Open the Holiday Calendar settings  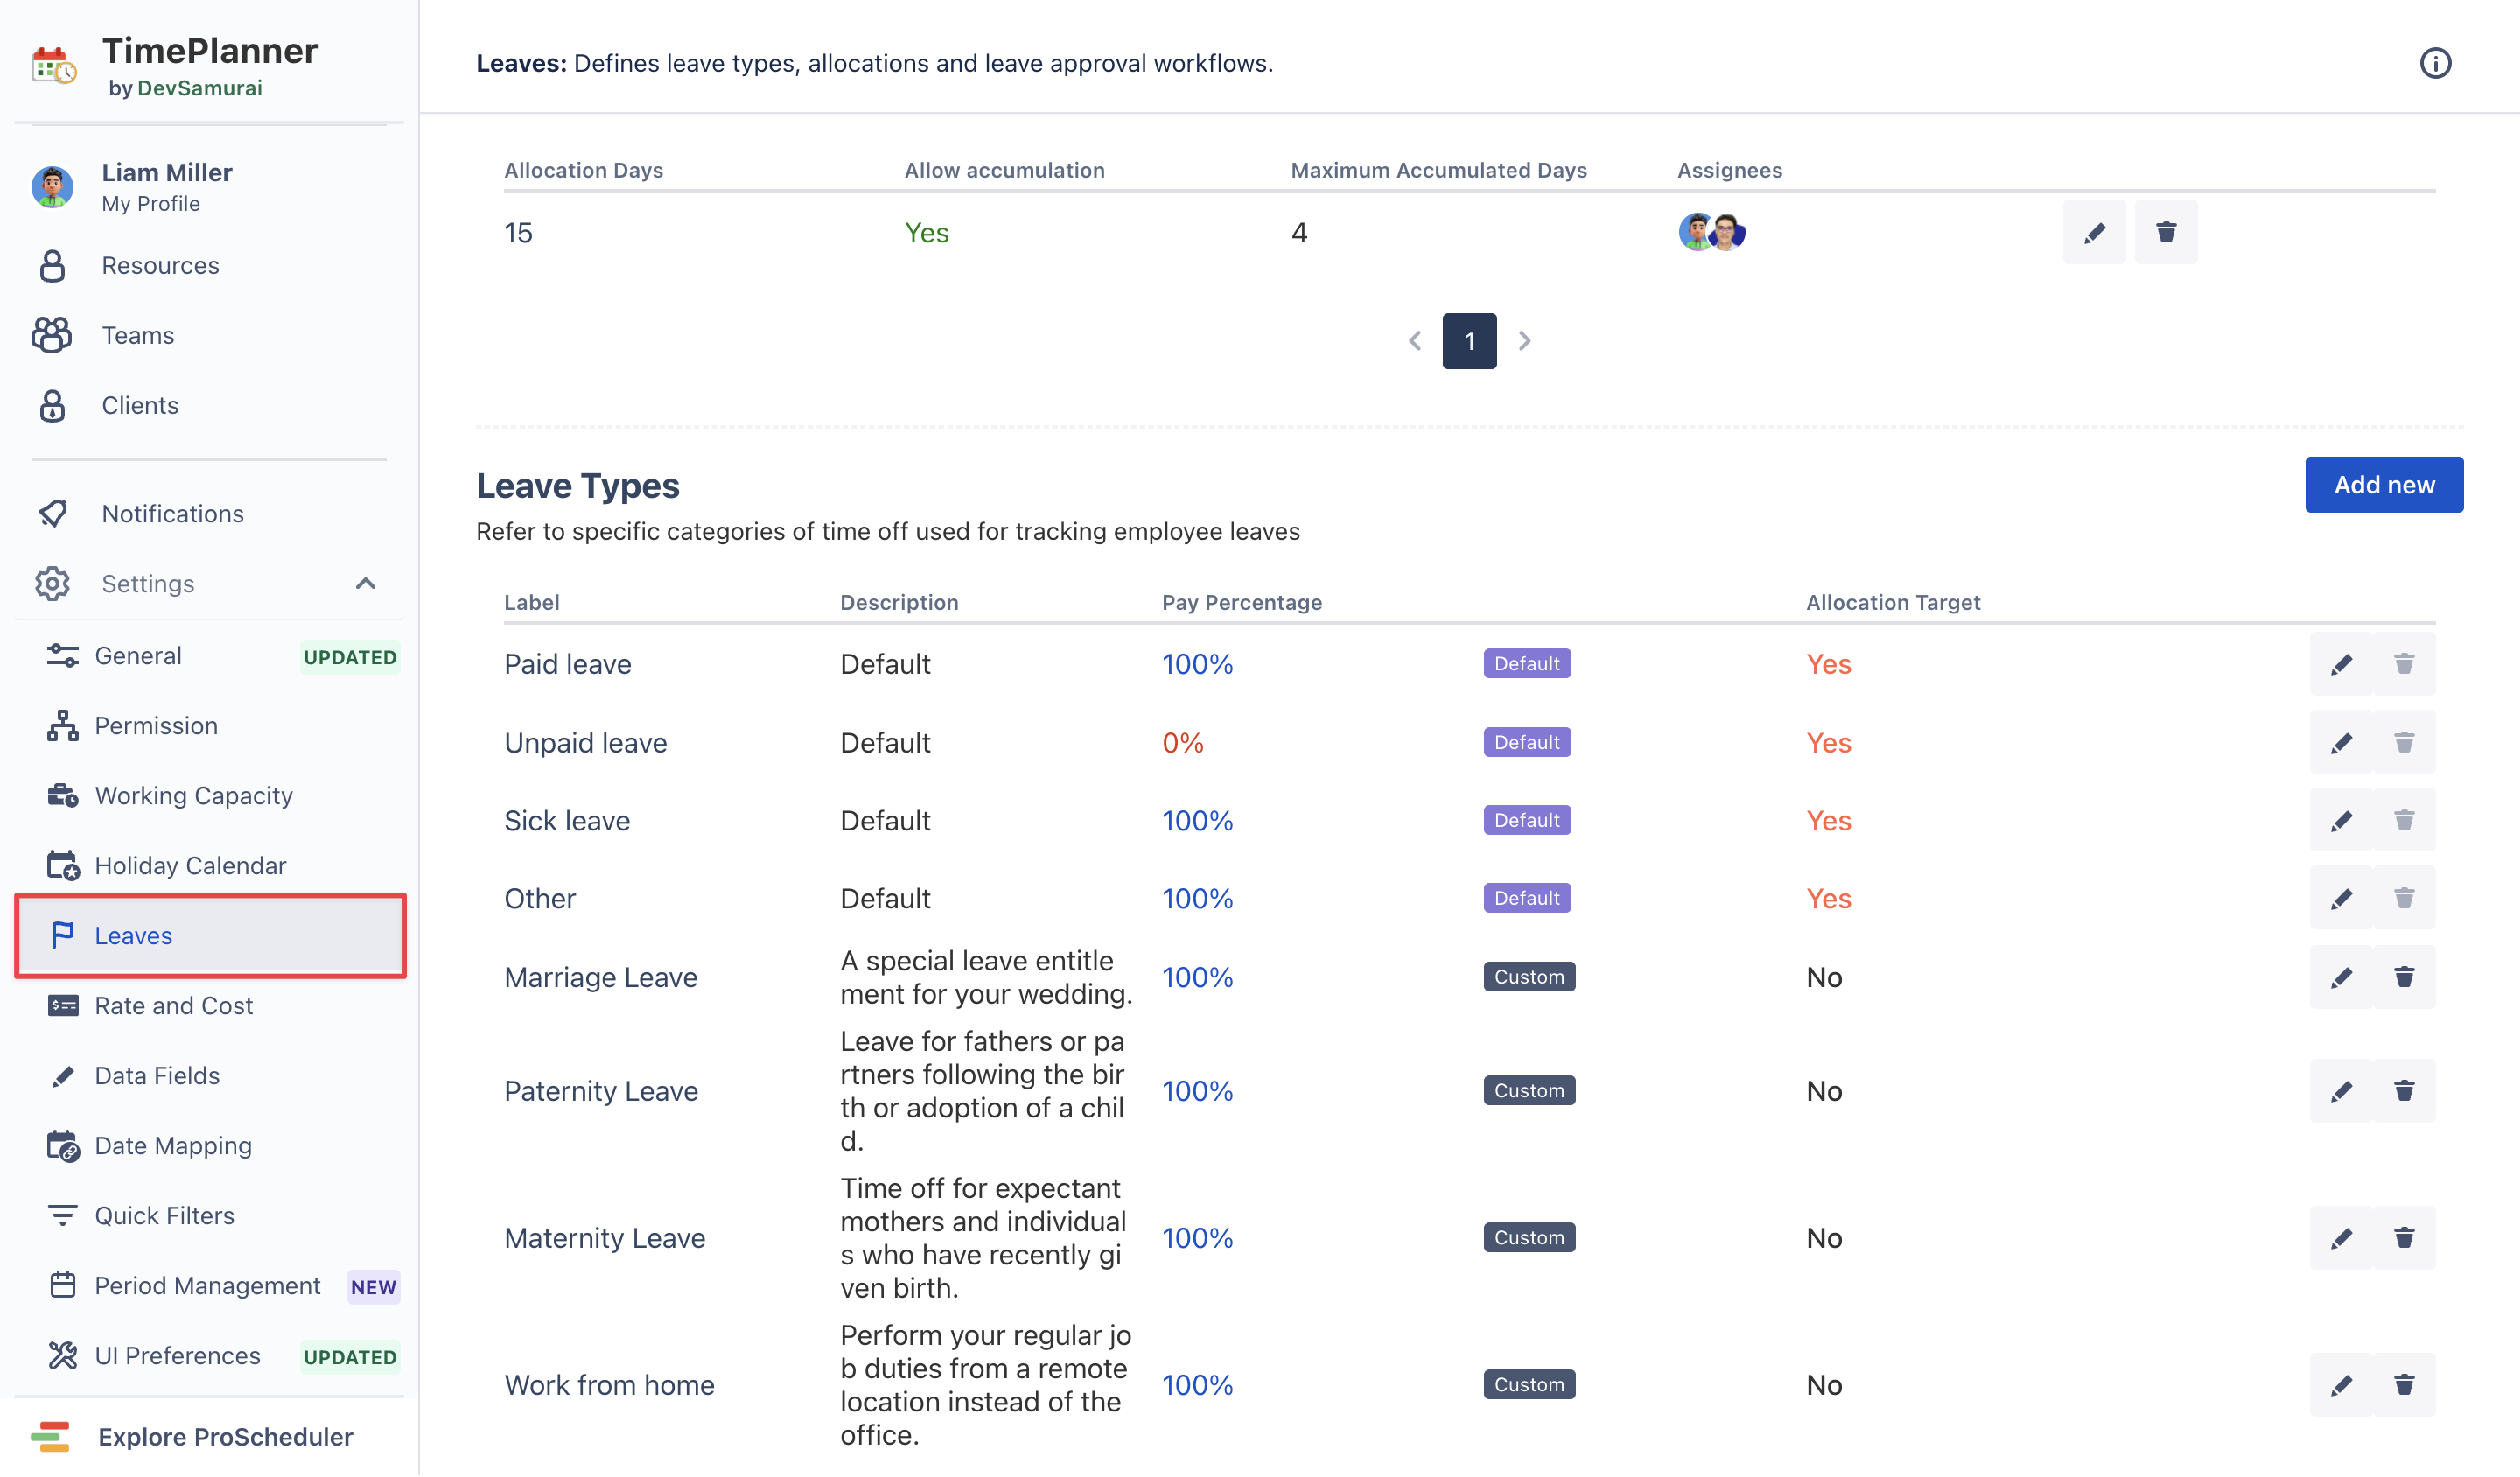(x=190, y=865)
